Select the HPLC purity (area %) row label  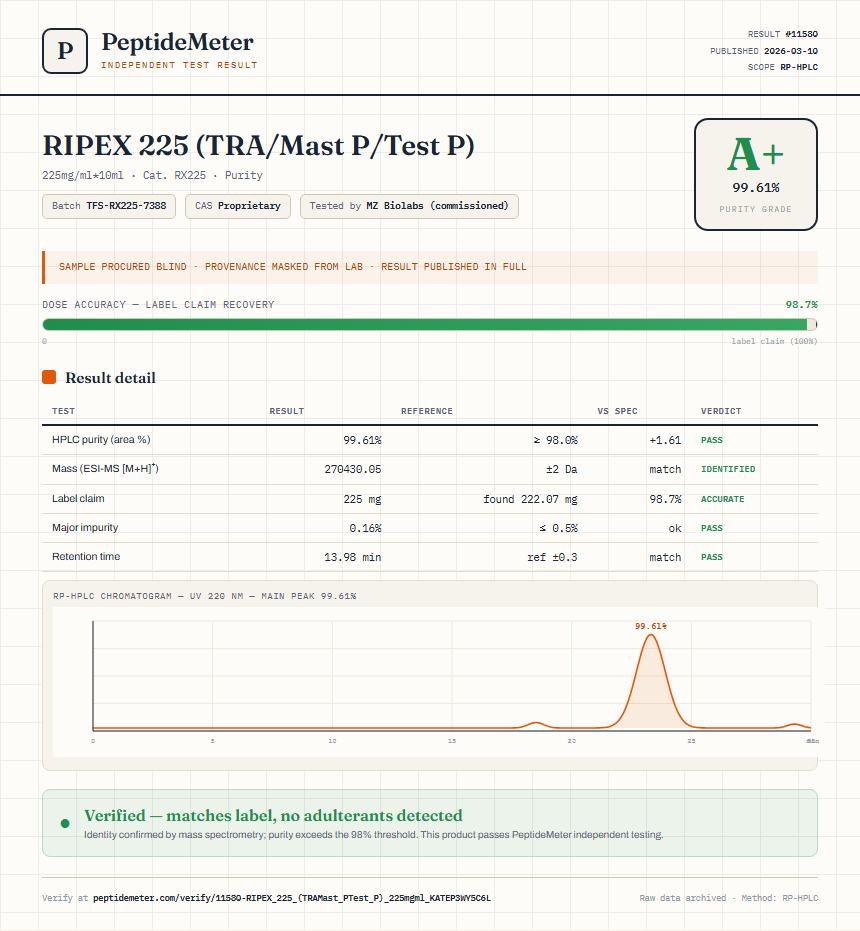[x=101, y=439]
